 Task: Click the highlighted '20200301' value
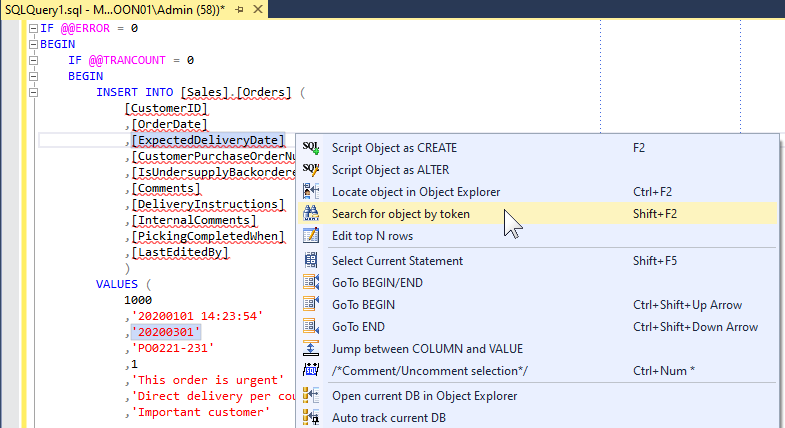pos(166,332)
